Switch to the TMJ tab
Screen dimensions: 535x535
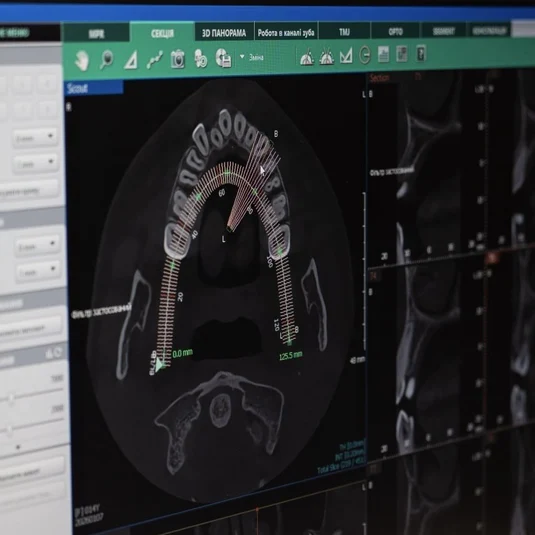click(344, 32)
